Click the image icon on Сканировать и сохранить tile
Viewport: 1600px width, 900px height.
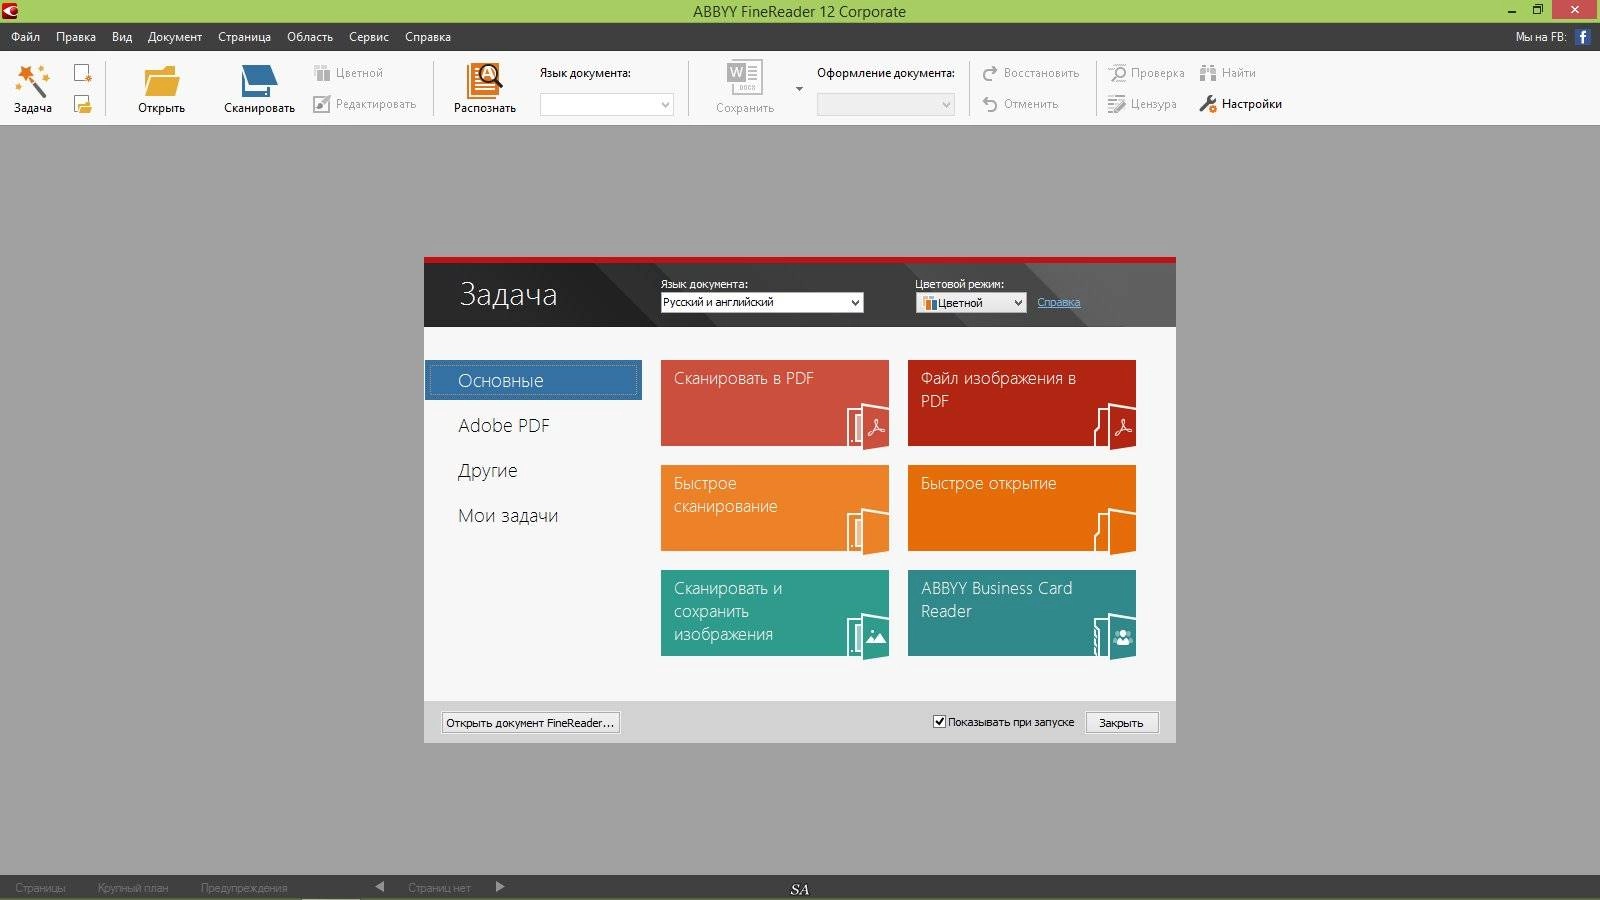[x=868, y=637]
